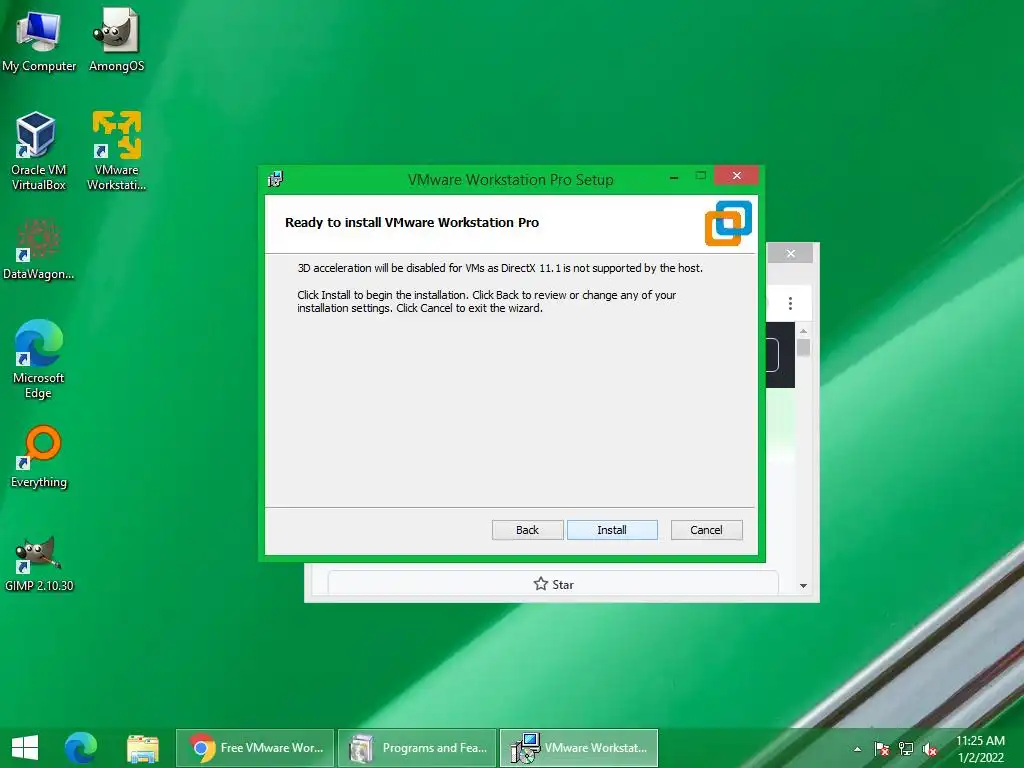Open the AmongOS desktop icon
The image size is (1024, 768).
tap(116, 40)
